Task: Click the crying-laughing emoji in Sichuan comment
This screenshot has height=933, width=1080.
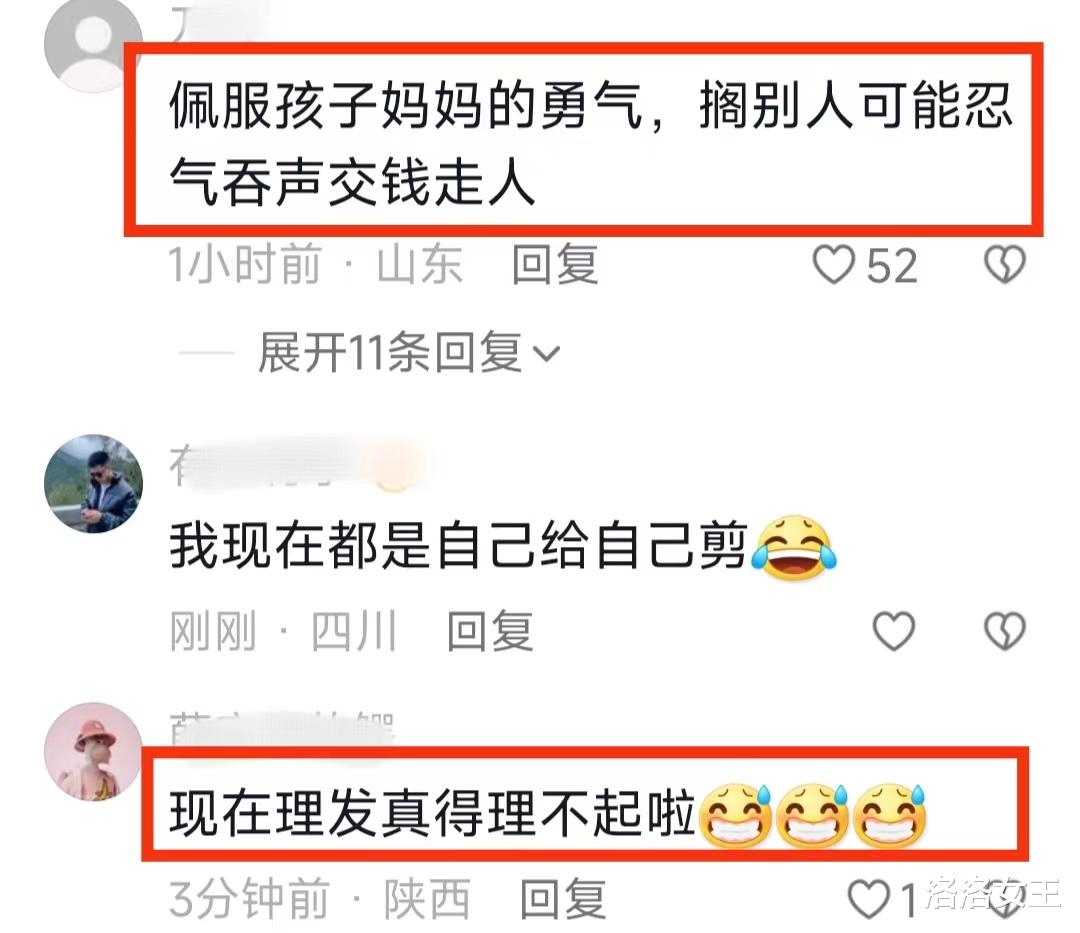Action: pyautogui.click(x=793, y=547)
